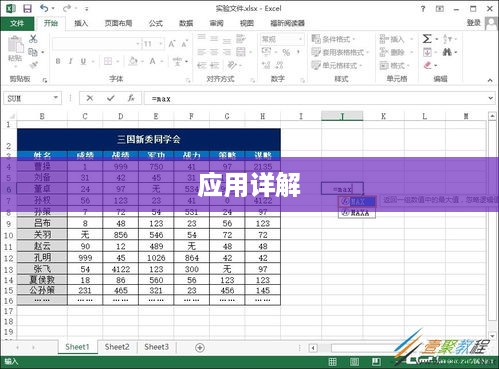This screenshot has height=369, width=499.
Task: Click the Normal view icon in status bar
Action: 332,362
